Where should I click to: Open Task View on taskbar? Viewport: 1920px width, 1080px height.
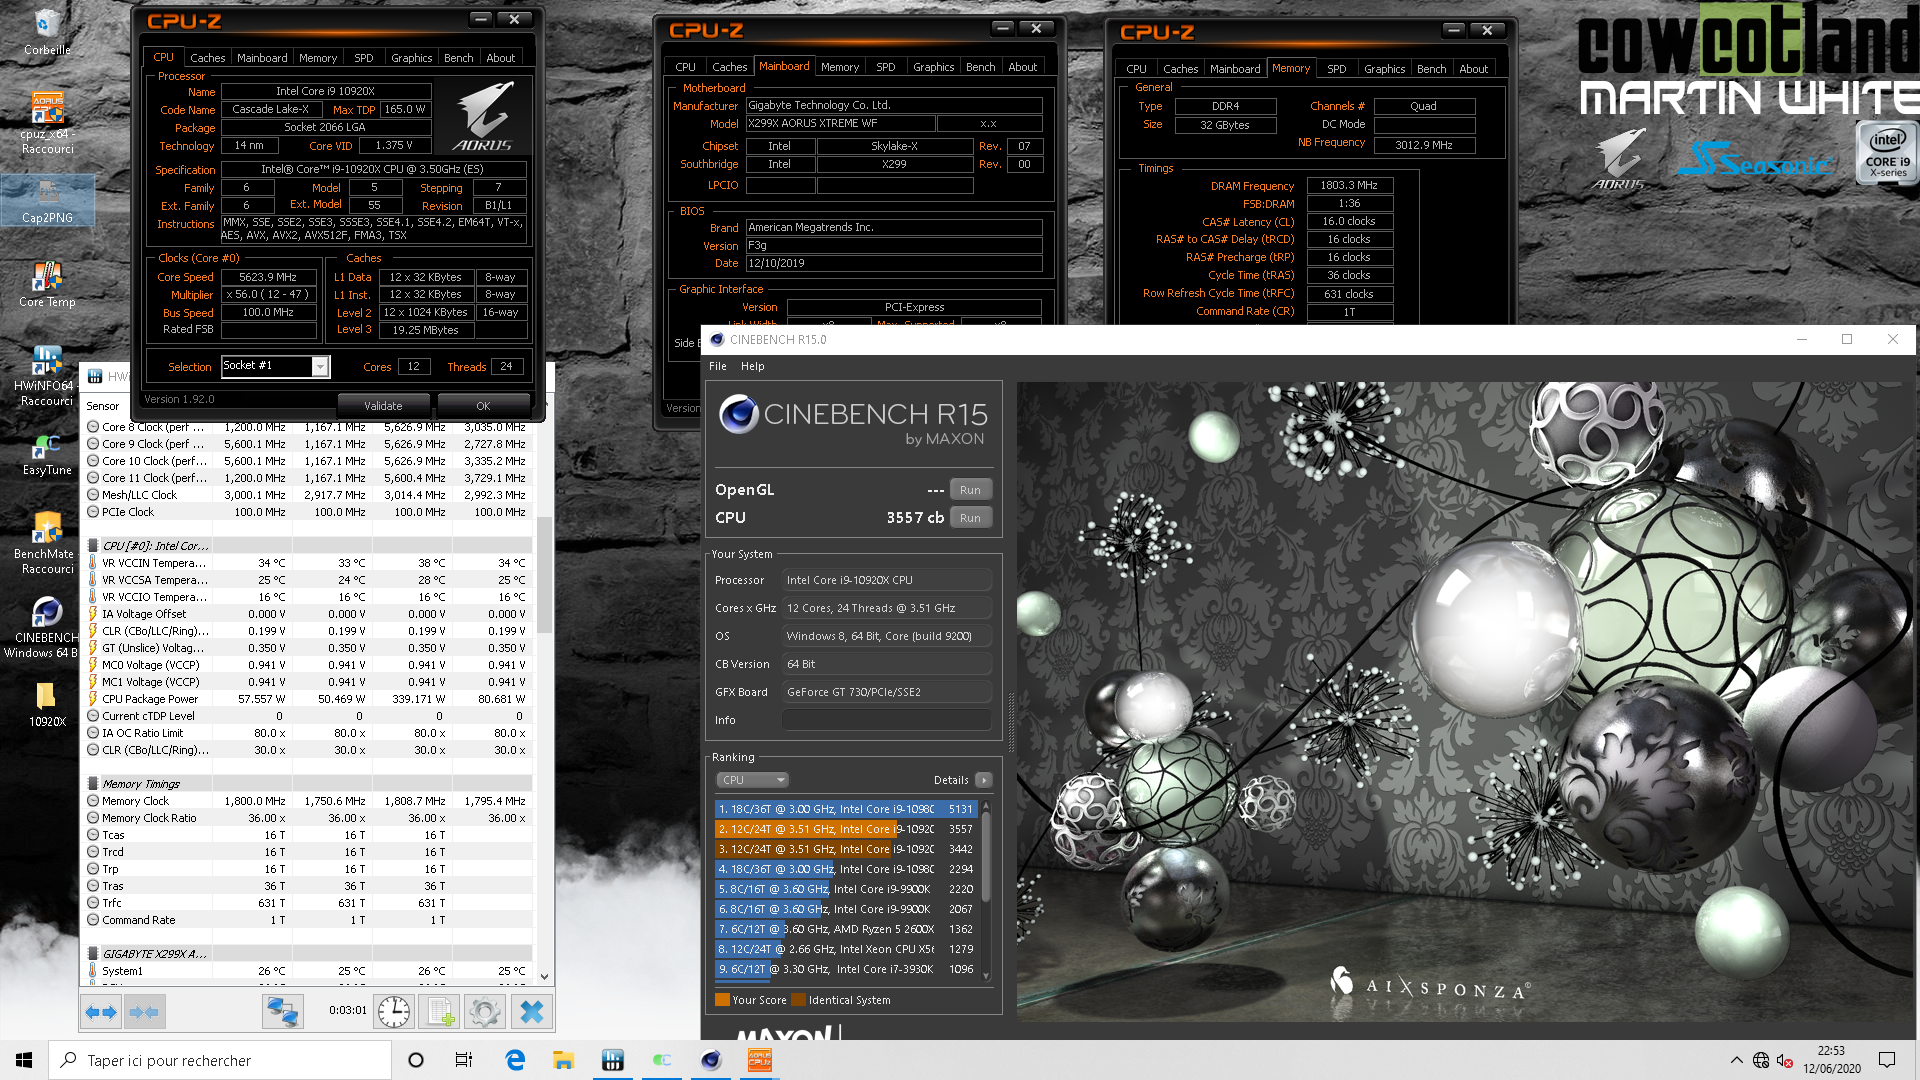(464, 1060)
